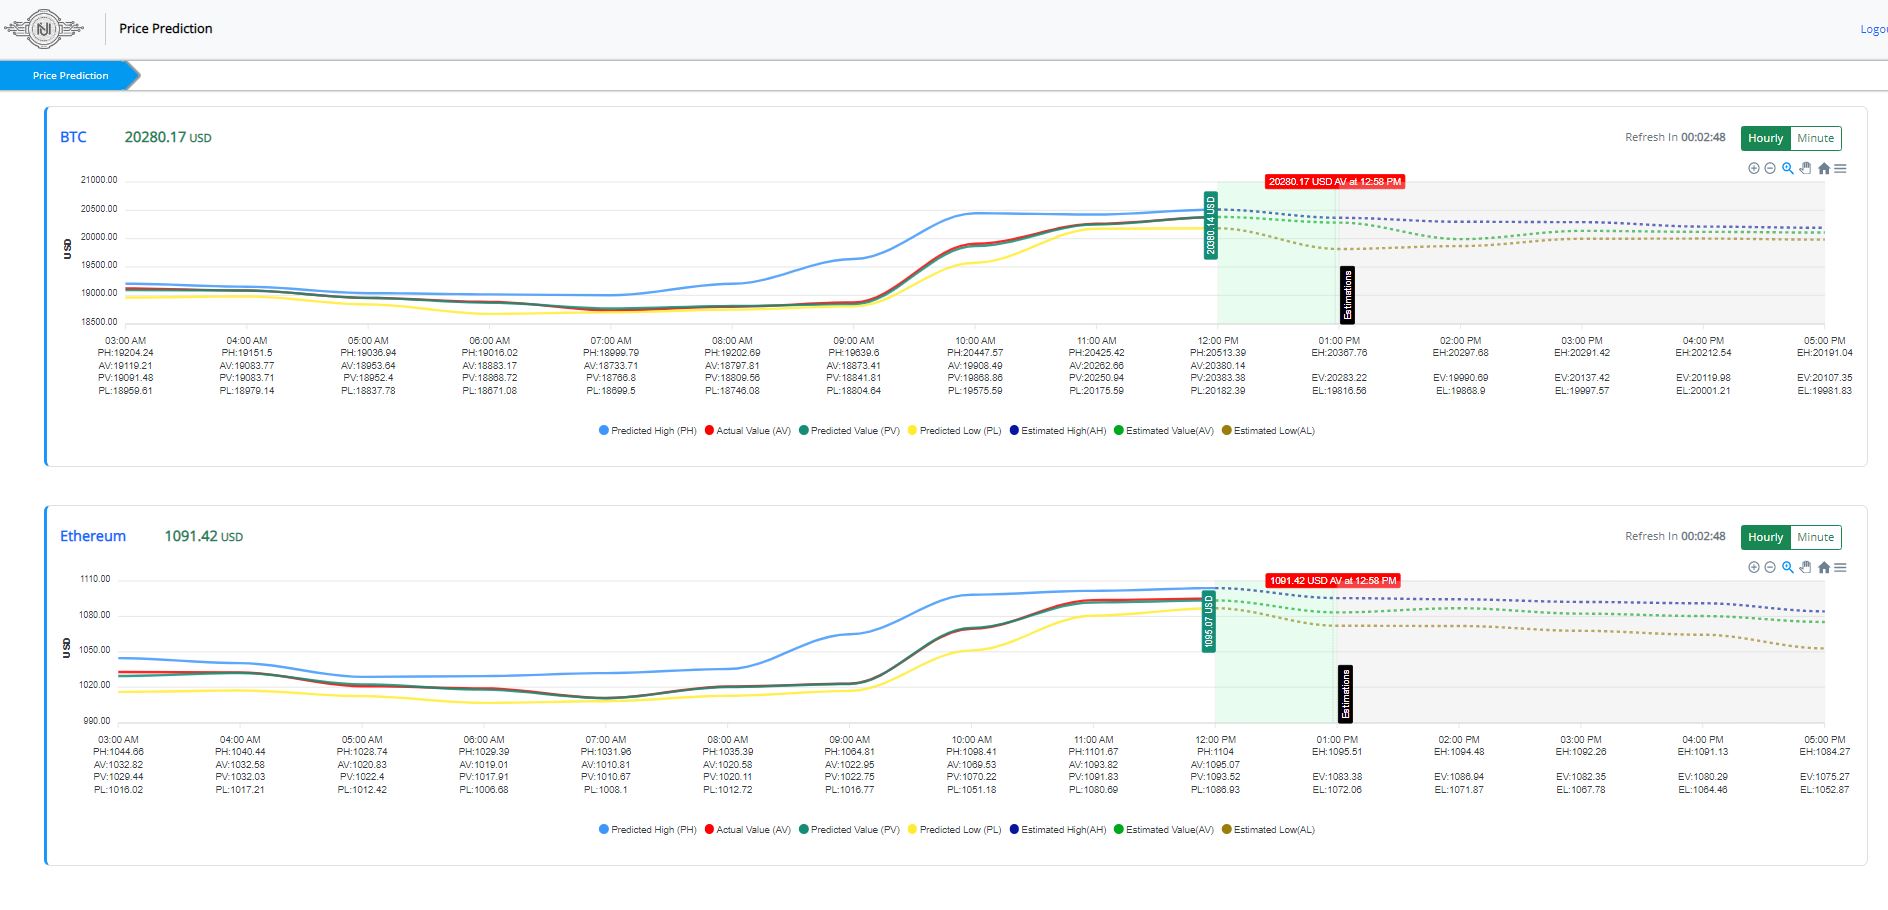Click the red Actual Value swatch in Ethereum legend
Image resolution: width=1888 pixels, height=910 pixels.
pos(709,830)
